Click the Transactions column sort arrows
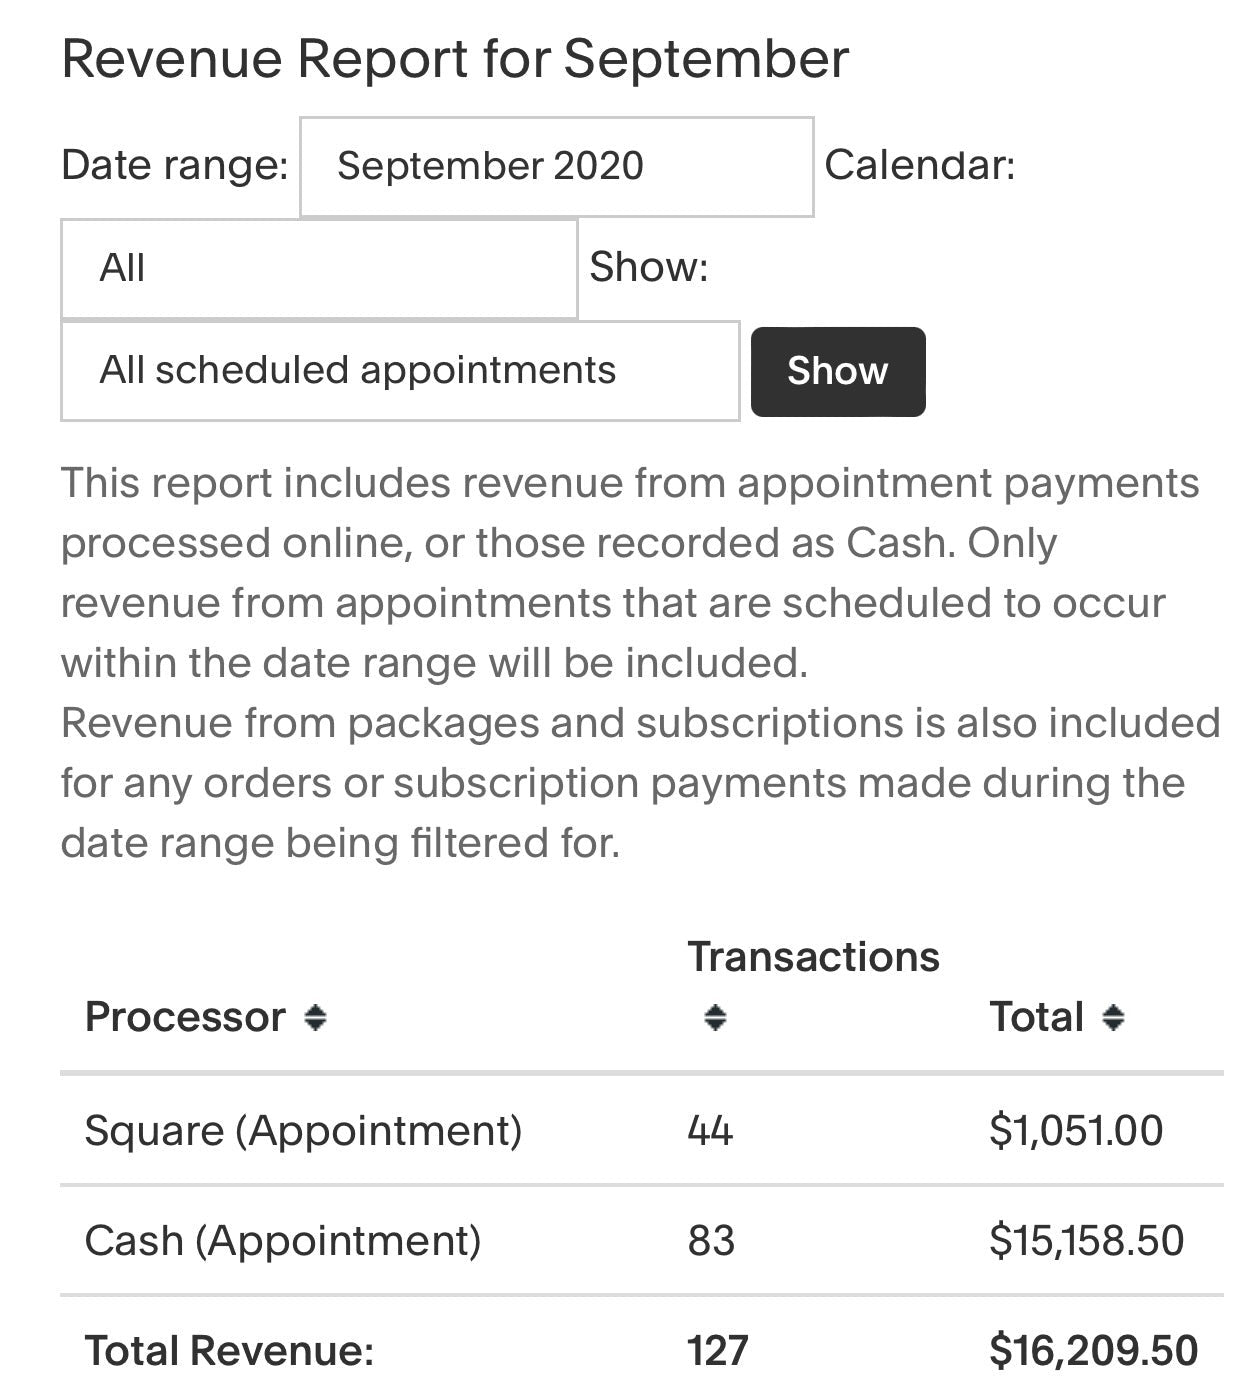The width and height of the screenshot is (1253, 1393). (x=714, y=1018)
